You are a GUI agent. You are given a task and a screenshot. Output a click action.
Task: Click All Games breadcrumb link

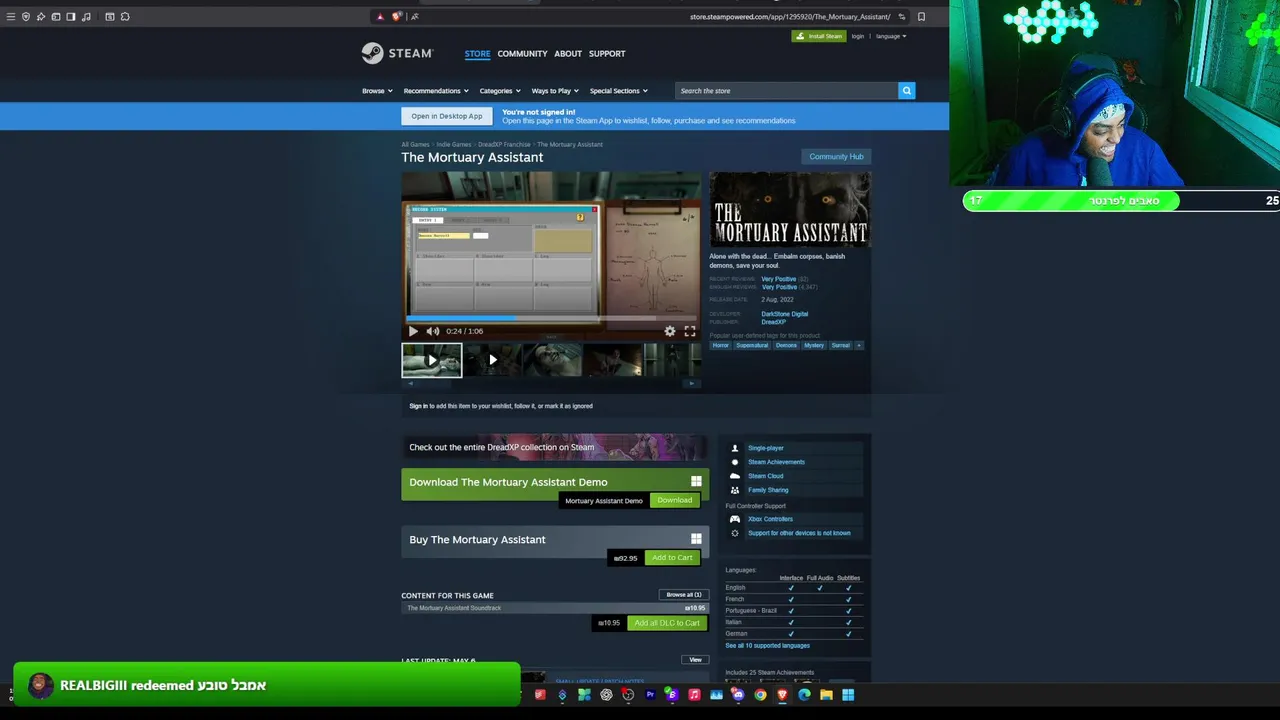tap(415, 145)
